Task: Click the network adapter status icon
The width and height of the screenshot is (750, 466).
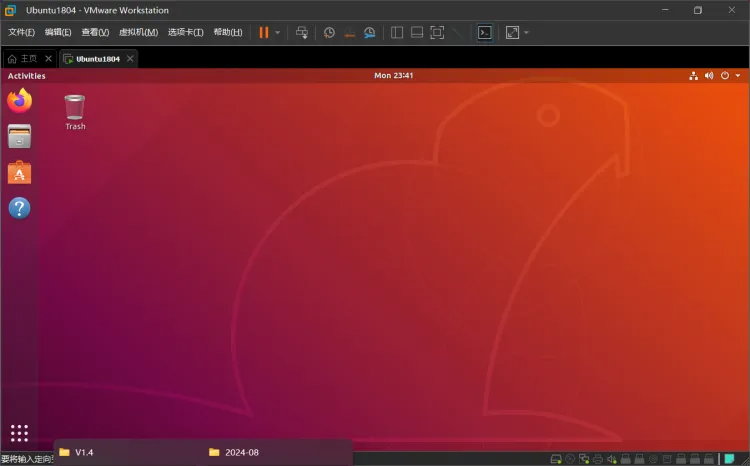Action: 584,459
